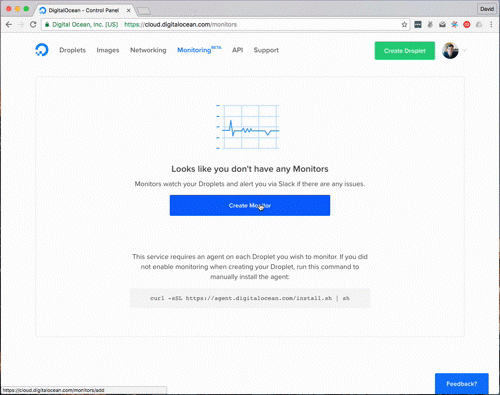Click the grey cloud extension icon

(x=479, y=24)
